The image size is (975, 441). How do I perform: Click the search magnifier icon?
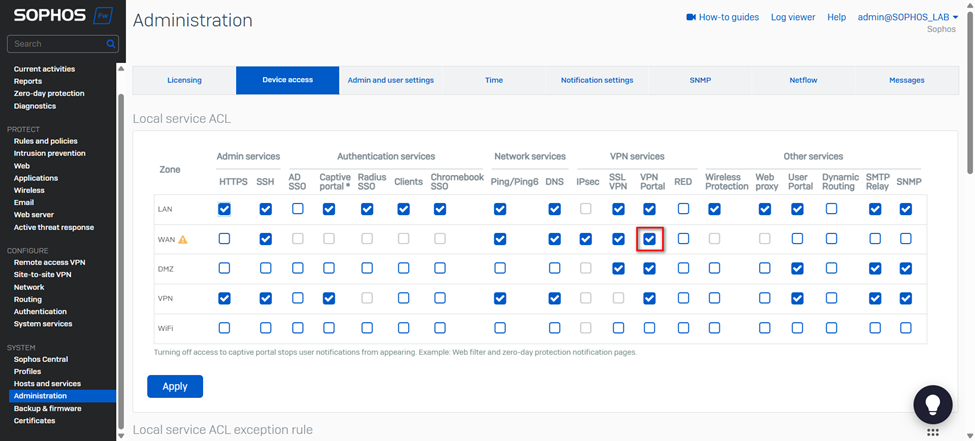pos(110,44)
